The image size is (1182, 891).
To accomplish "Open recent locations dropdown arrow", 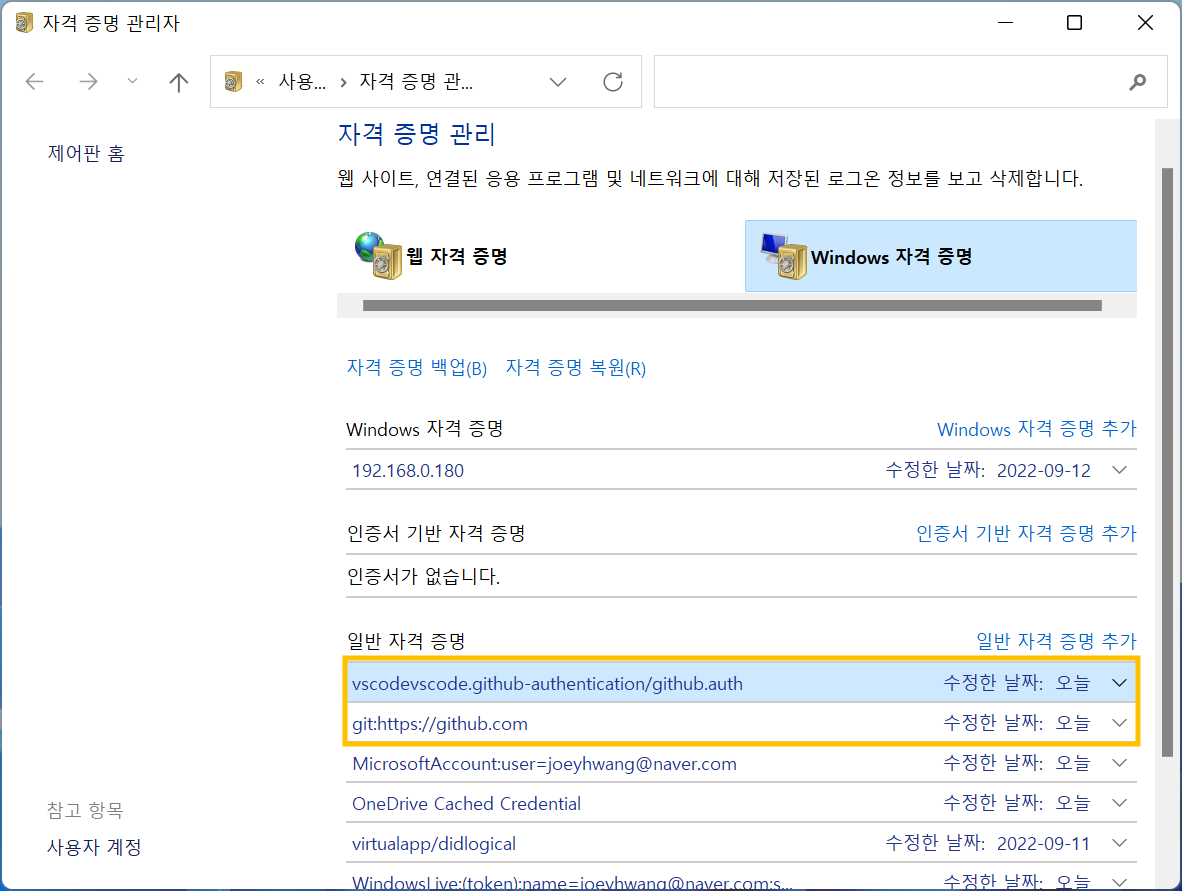I will (x=132, y=81).
